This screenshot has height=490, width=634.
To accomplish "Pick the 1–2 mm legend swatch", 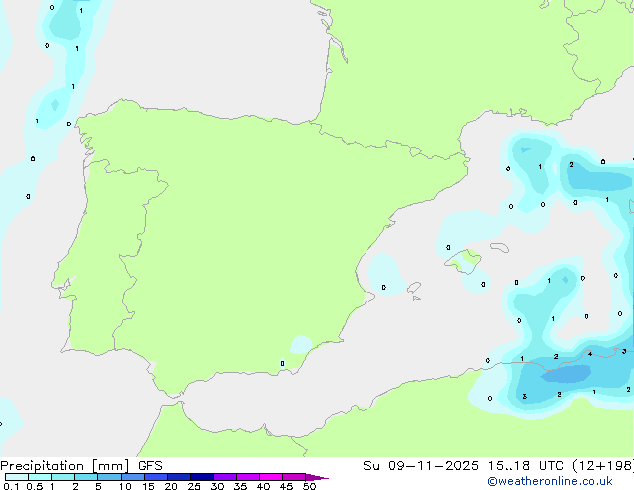I will tap(63, 477).
